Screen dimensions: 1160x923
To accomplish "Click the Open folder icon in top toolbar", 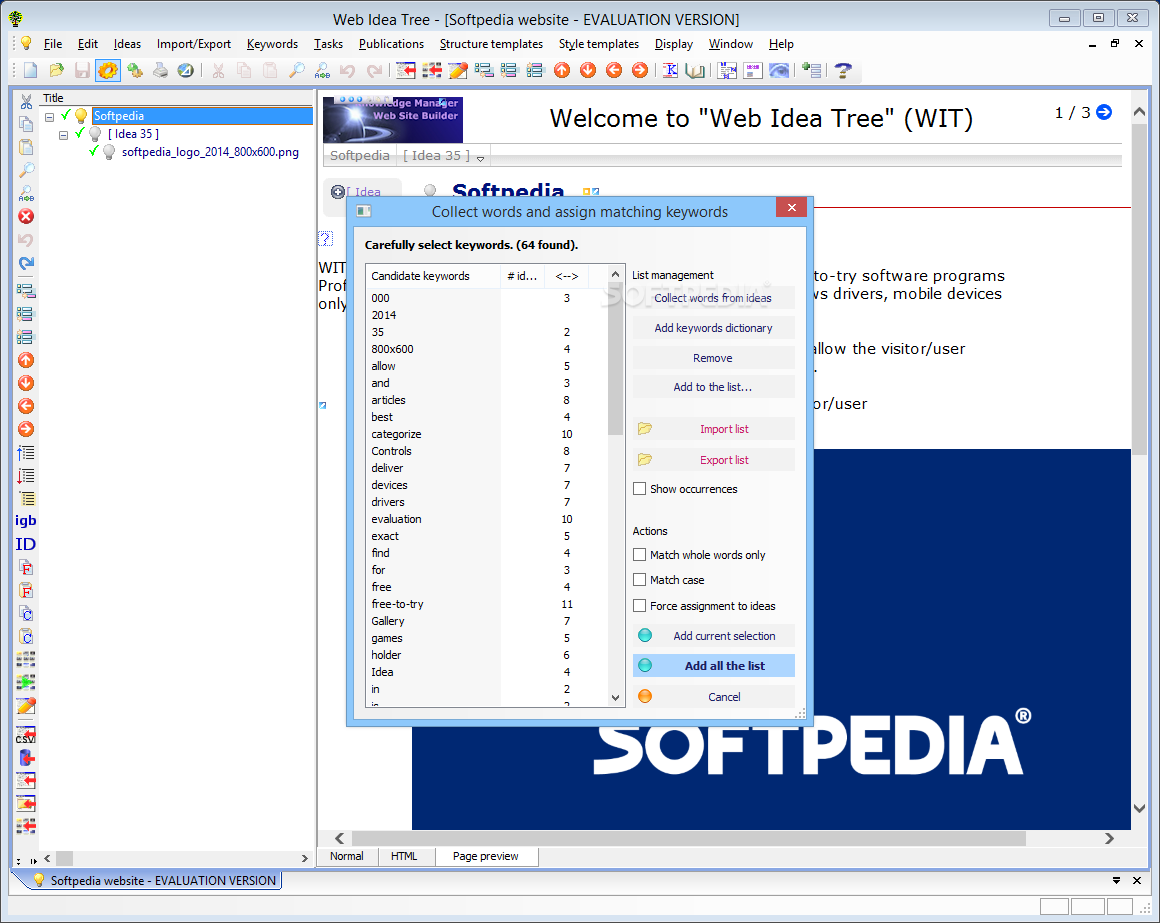I will [x=56, y=70].
